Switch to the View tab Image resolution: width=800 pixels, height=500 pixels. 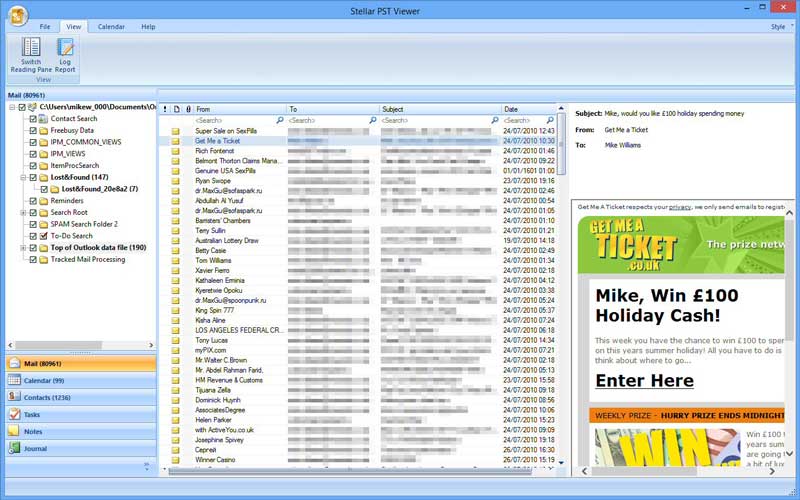coord(73,27)
